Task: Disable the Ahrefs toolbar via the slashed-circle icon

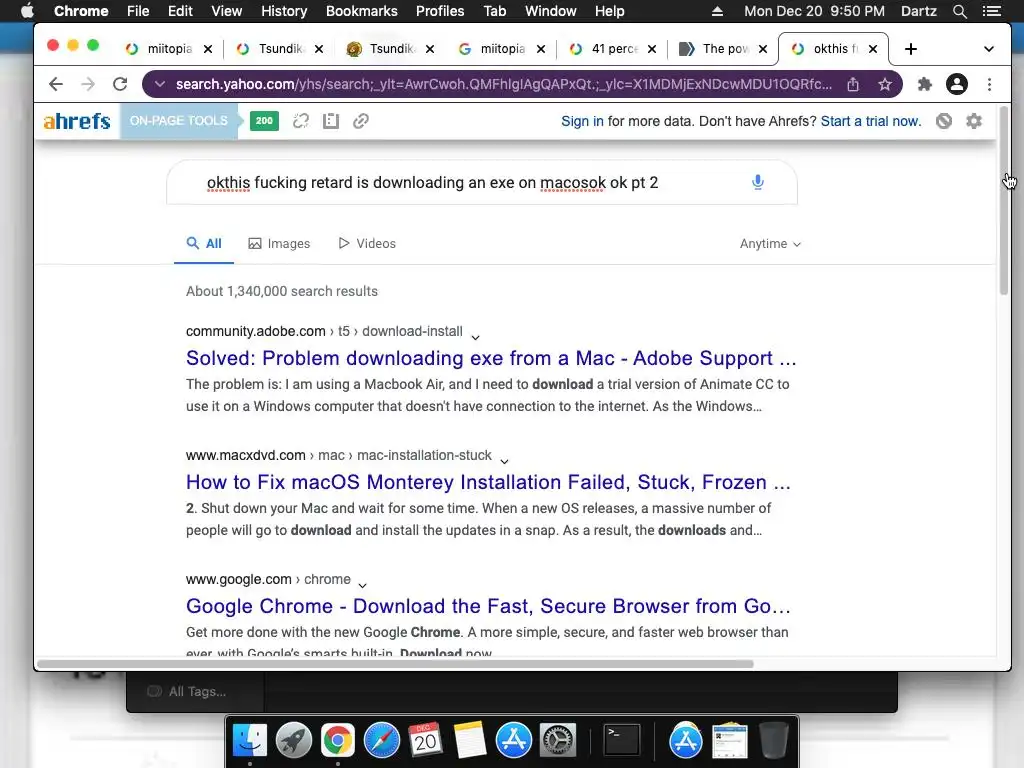Action: pyautogui.click(x=944, y=121)
